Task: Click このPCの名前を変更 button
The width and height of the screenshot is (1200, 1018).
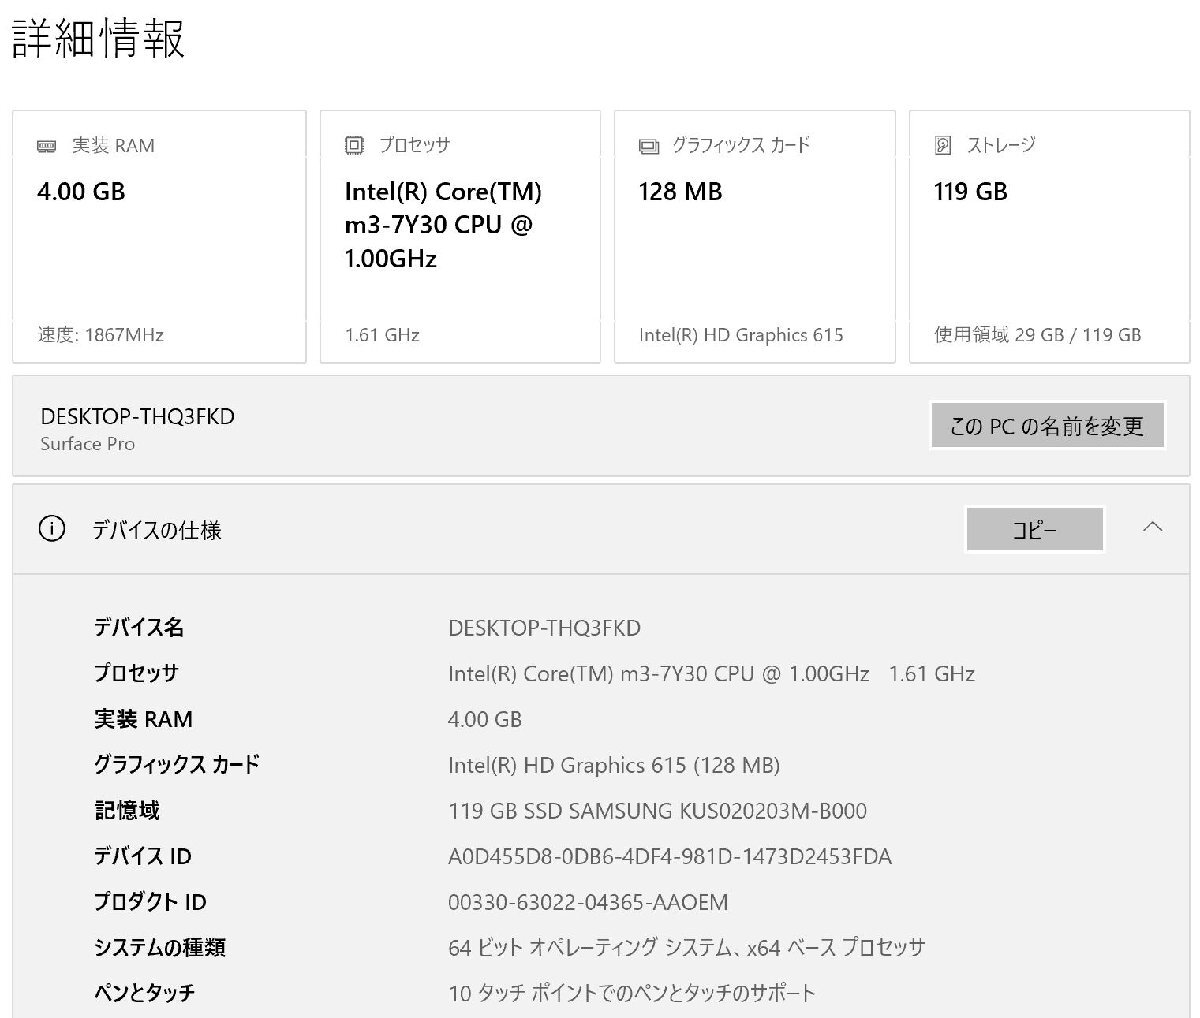Action: (1048, 425)
